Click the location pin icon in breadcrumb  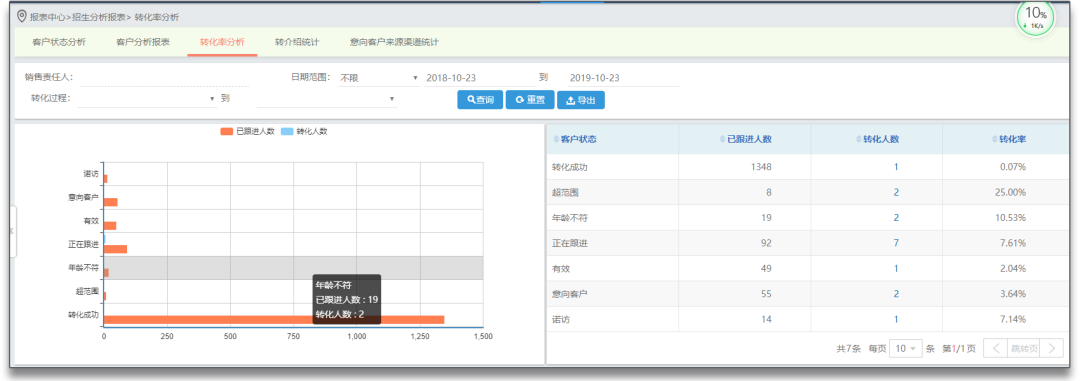[x=21, y=16]
